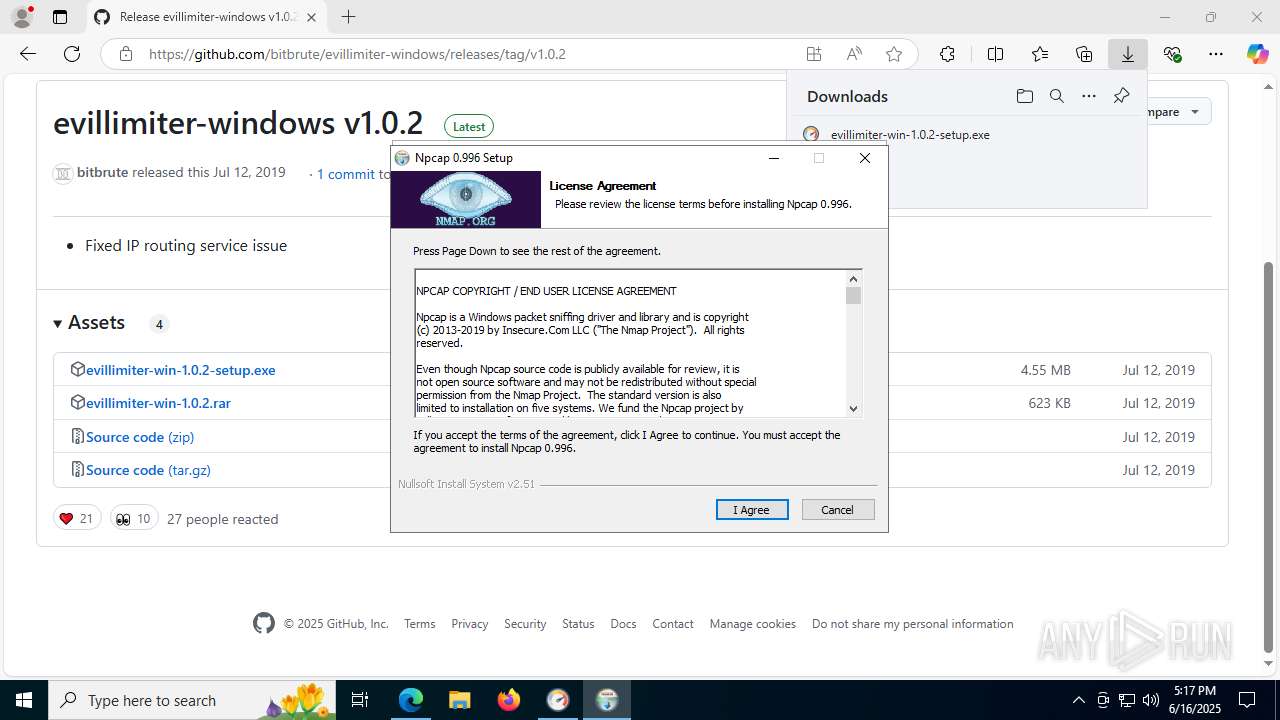Open downloads folder icon in Downloads panel

[x=1024, y=96]
